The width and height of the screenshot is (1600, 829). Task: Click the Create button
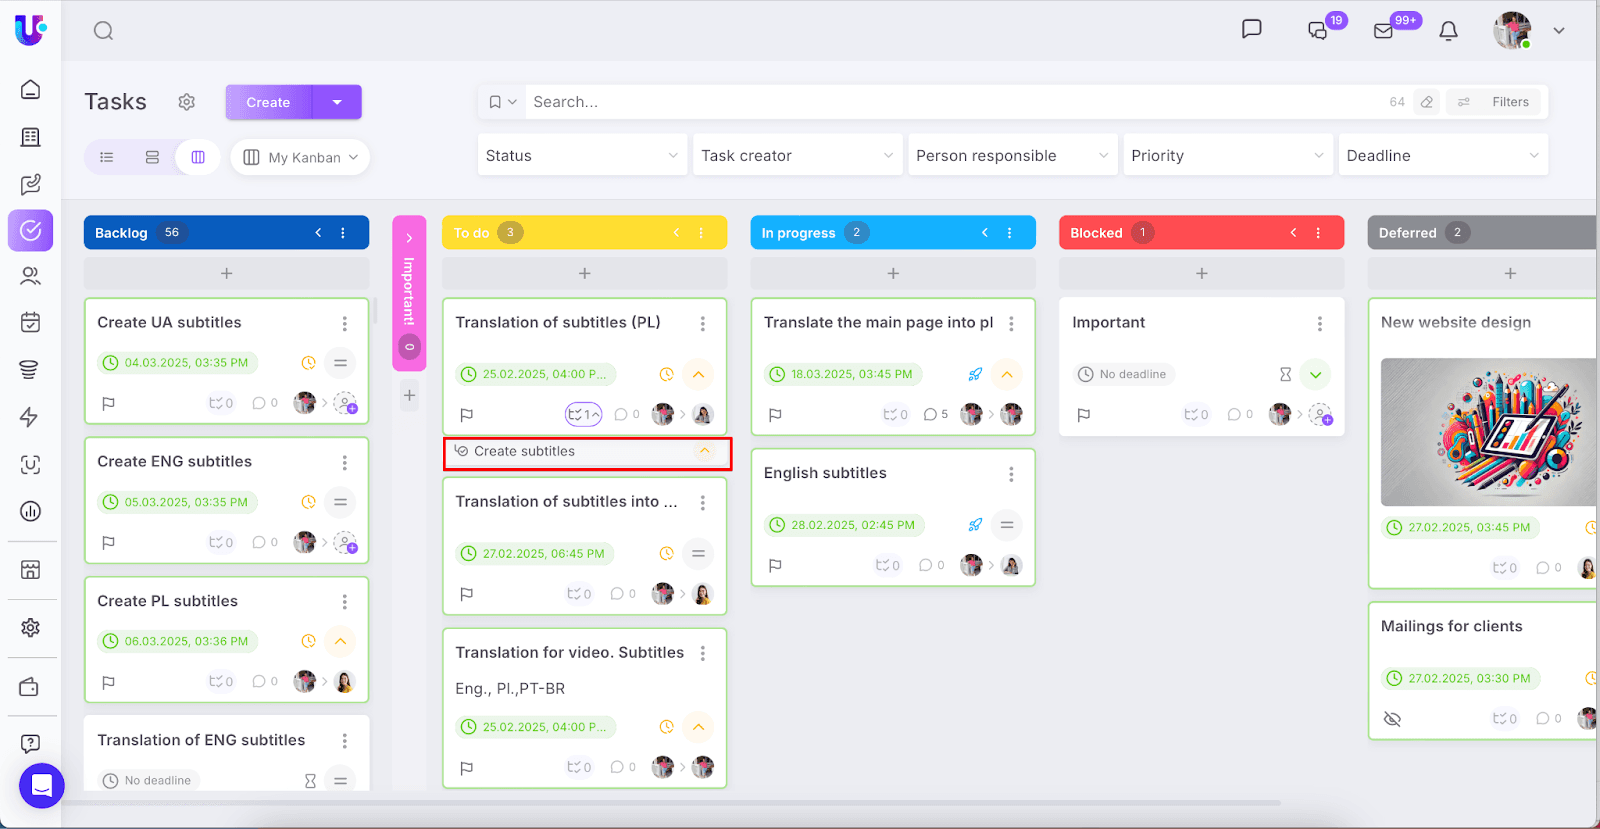[268, 102]
